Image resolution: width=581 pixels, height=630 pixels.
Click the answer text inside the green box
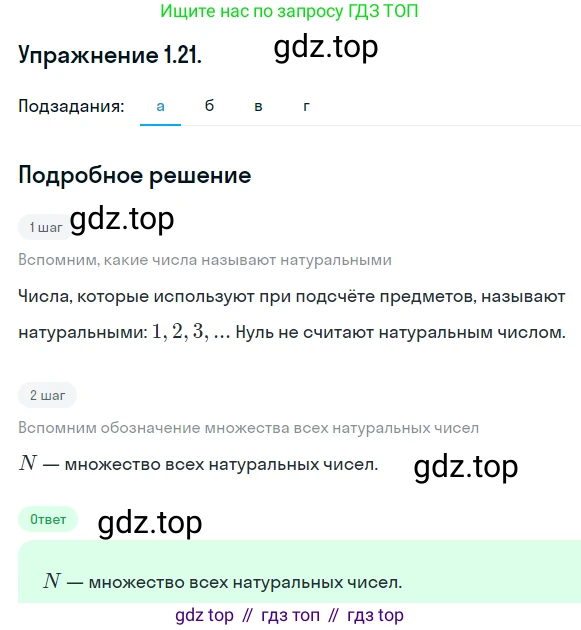coord(223,582)
